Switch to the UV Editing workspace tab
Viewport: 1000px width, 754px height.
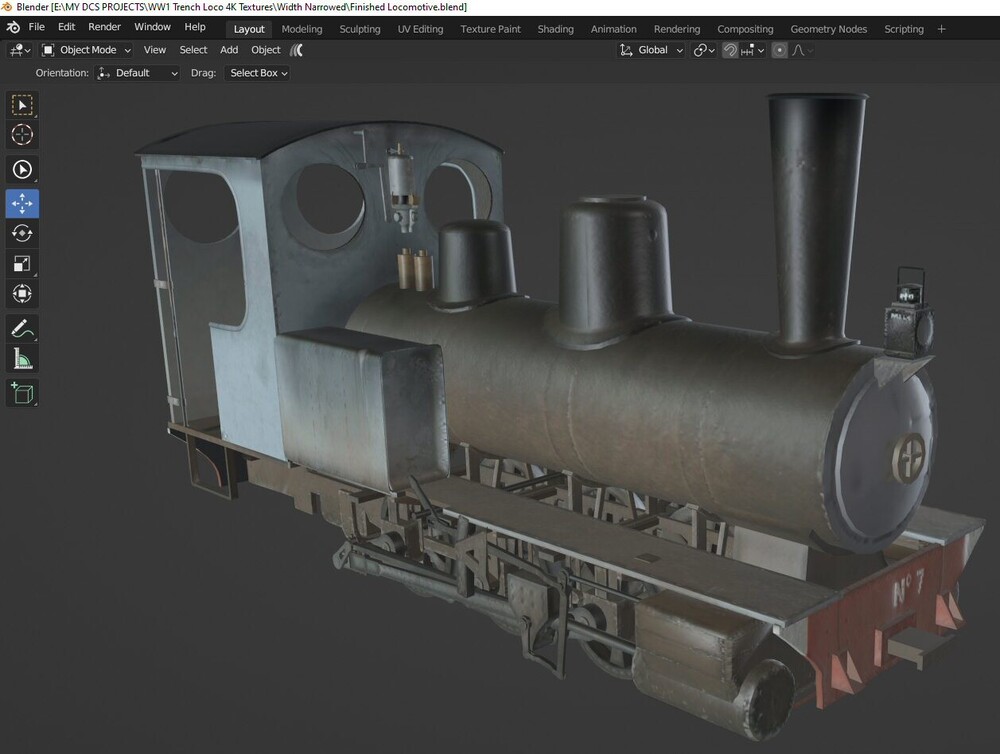pos(420,29)
